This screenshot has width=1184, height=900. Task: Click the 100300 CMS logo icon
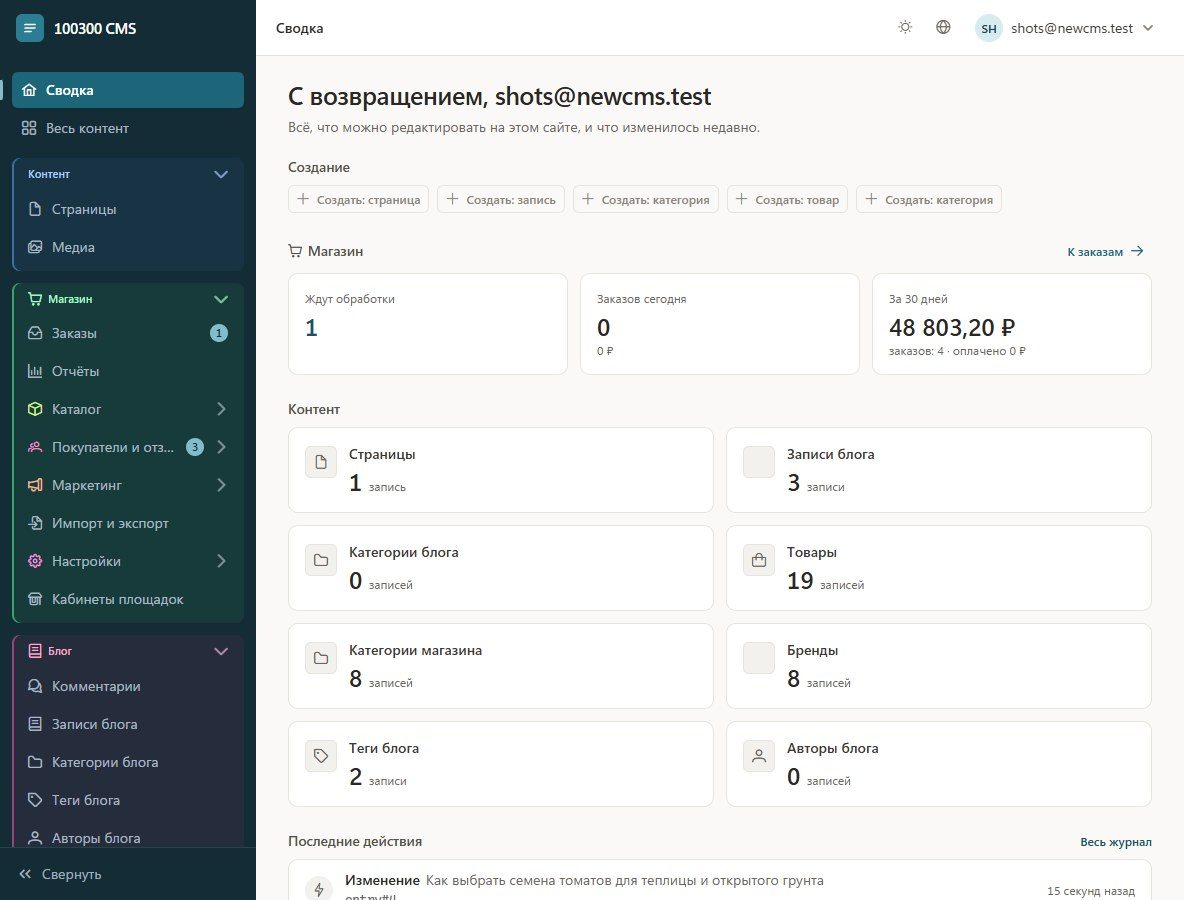point(29,28)
